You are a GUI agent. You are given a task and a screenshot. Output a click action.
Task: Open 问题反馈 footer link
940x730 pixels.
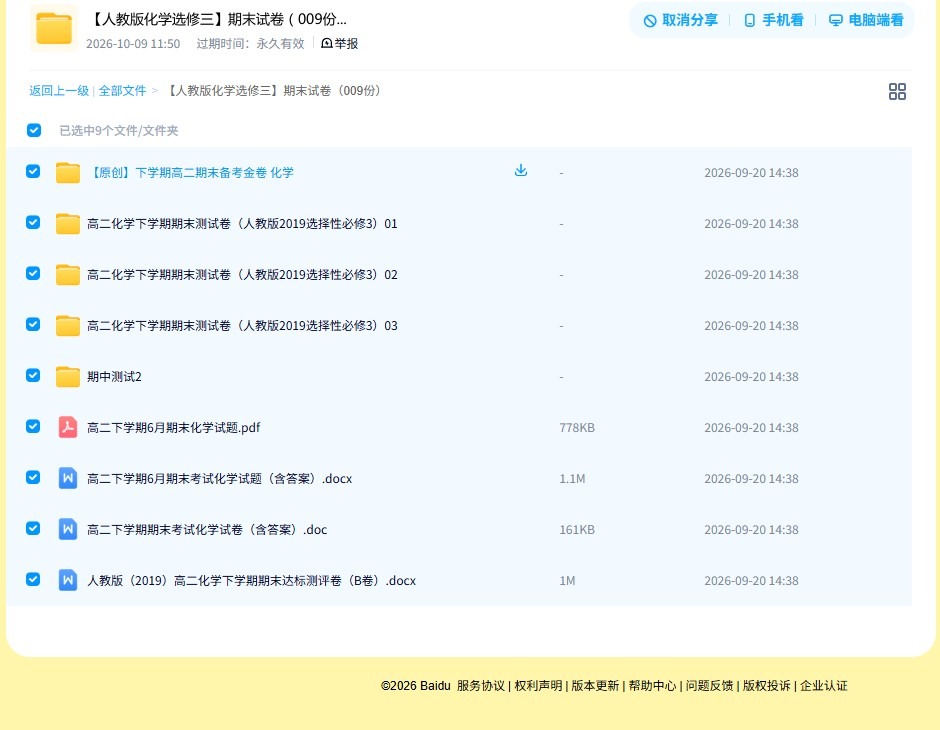point(709,686)
